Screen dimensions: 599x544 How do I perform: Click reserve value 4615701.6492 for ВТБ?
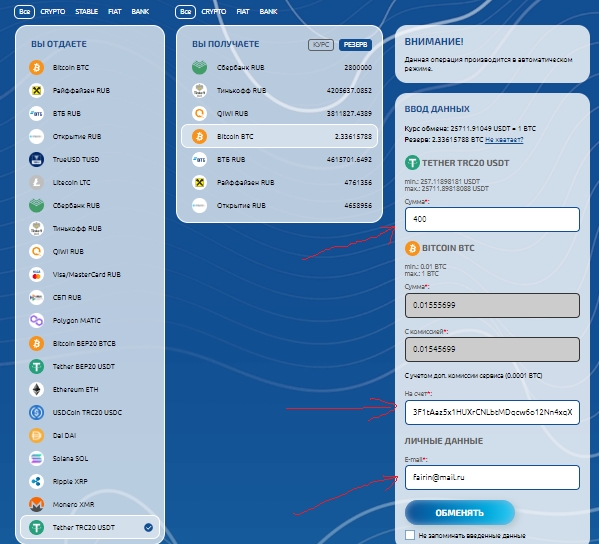point(349,159)
